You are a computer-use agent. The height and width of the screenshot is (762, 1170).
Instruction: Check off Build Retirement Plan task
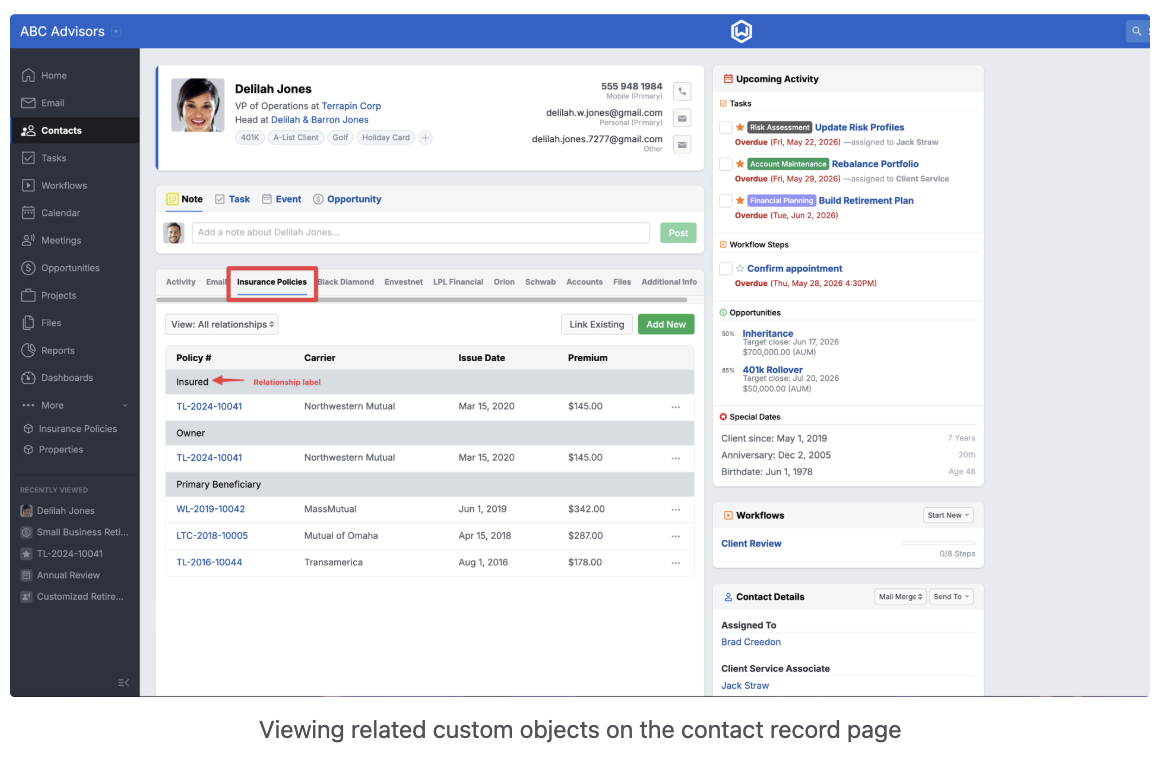point(725,201)
